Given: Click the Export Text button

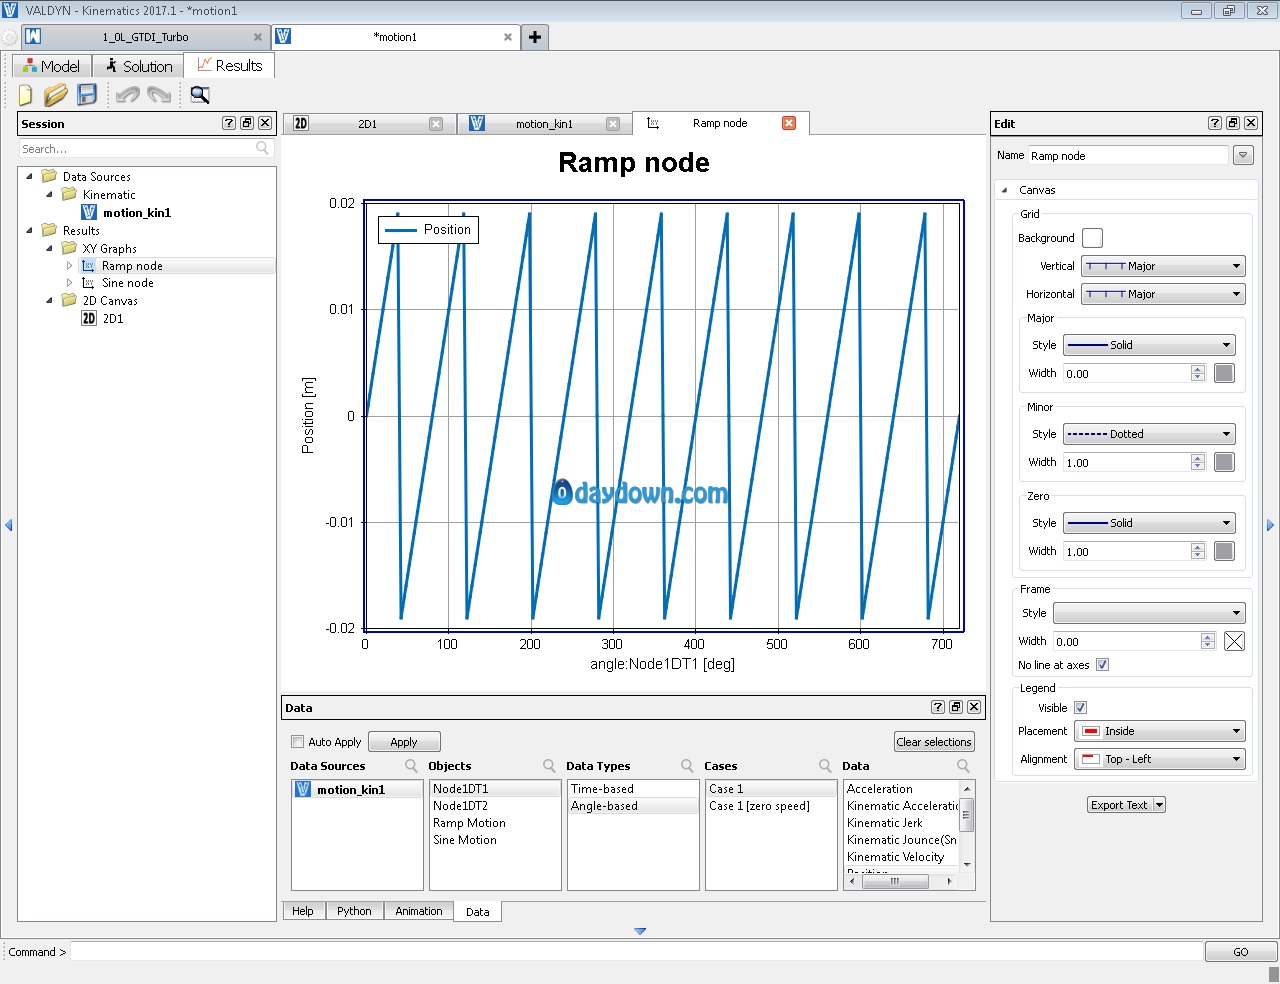Looking at the screenshot, I should click(x=1119, y=805).
